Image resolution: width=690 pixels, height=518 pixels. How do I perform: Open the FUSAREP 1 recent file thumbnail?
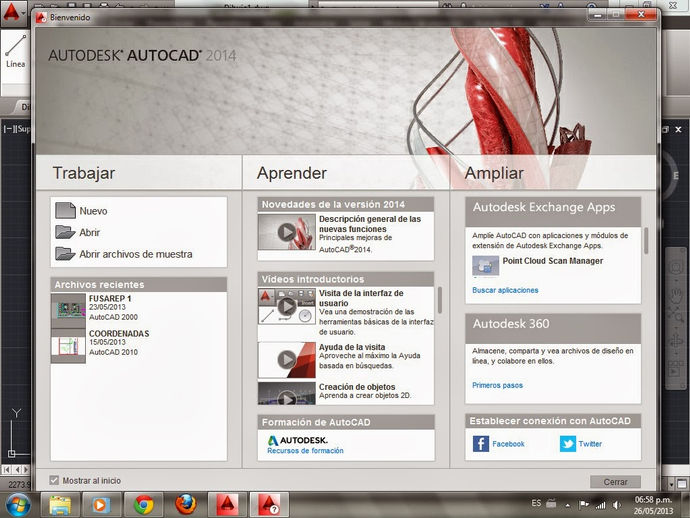pos(68,310)
